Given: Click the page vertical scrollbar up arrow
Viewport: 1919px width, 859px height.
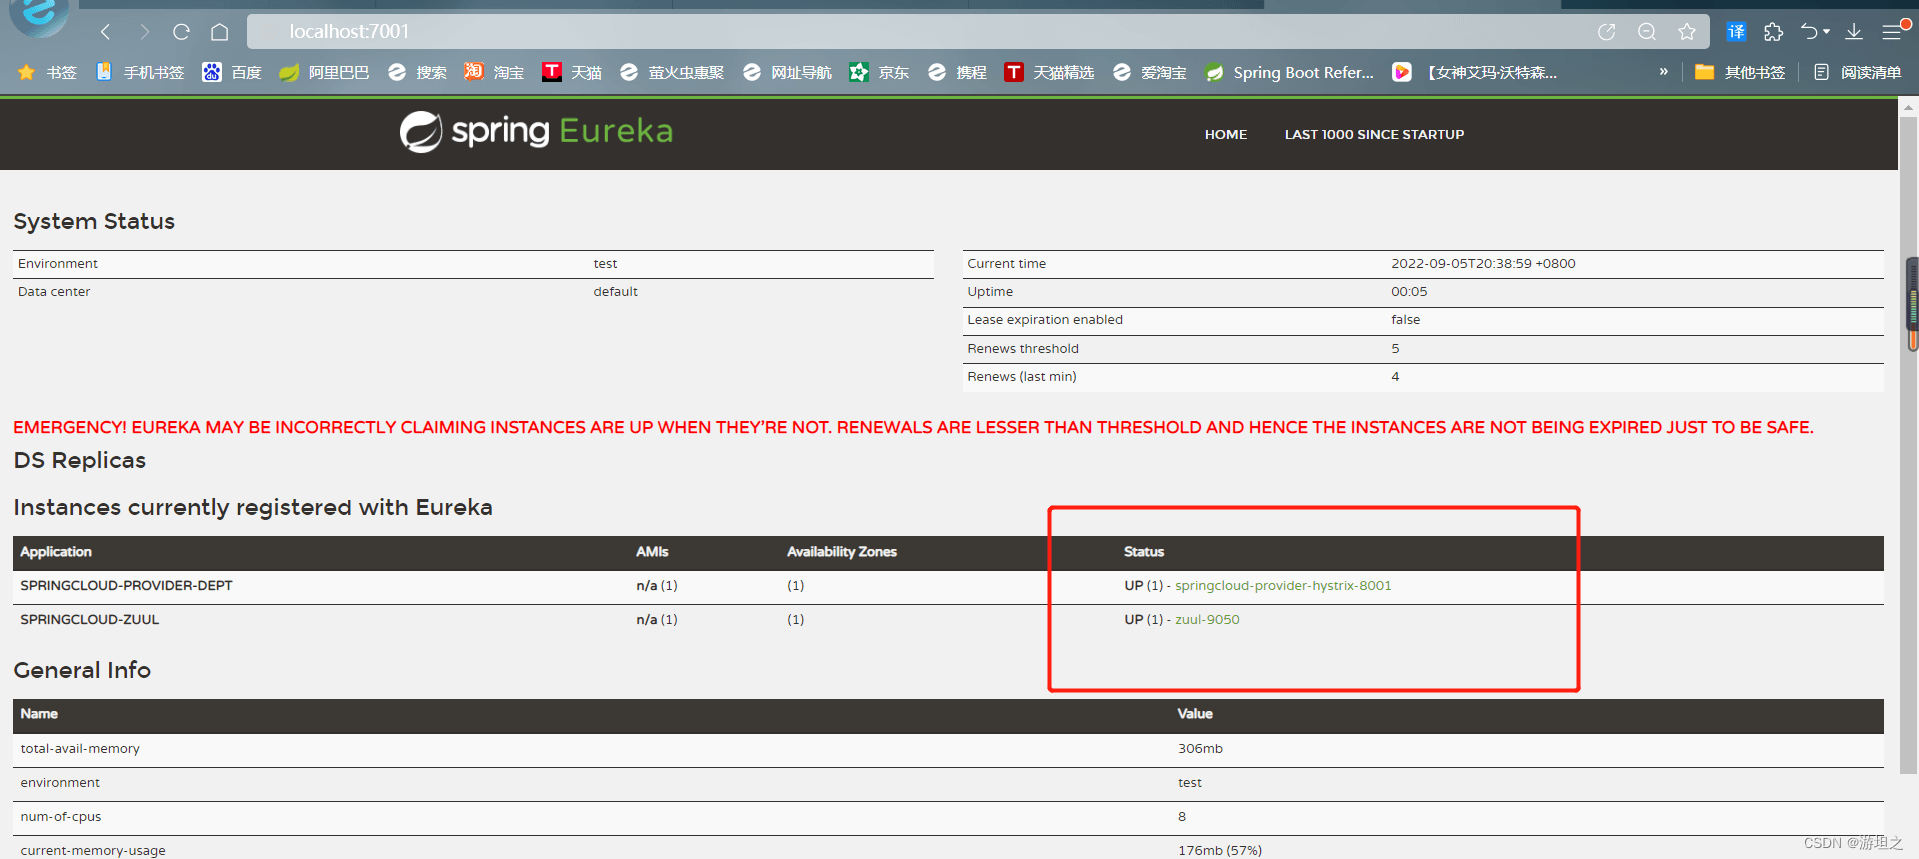Looking at the screenshot, I should coord(1909,106).
